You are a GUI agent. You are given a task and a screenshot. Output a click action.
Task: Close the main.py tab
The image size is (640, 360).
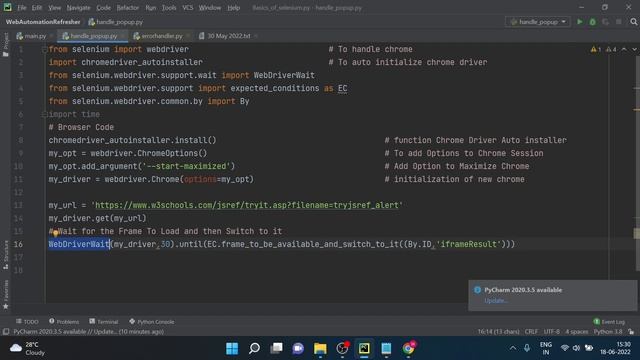pyautogui.click(x=51, y=36)
